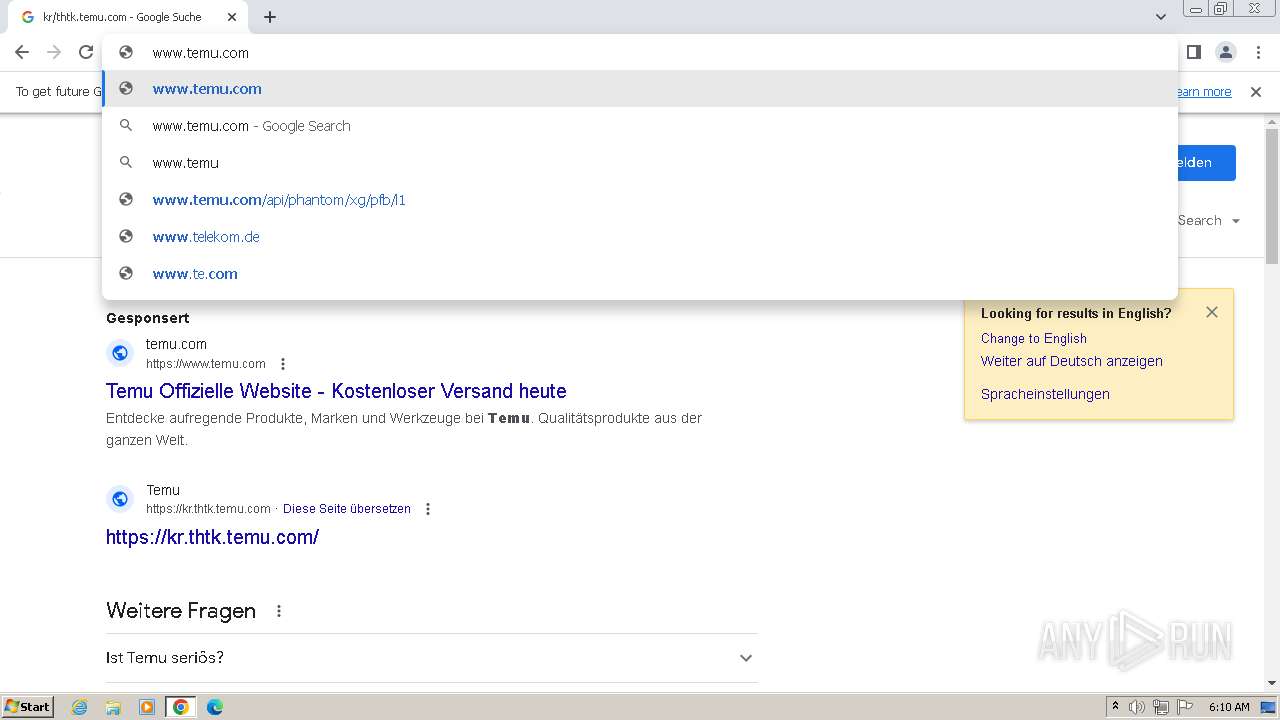This screenshot has height=720, width=1280.
Task: Close the English results language popup
Action: 1212,312
